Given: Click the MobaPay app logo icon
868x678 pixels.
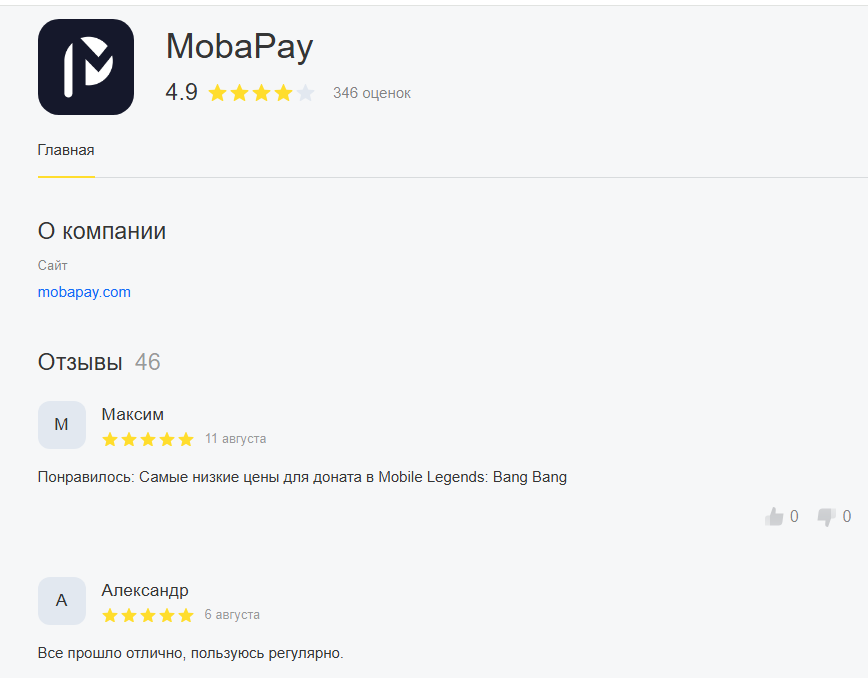Looking at the screenshot, I should click(x=86, y=67).
